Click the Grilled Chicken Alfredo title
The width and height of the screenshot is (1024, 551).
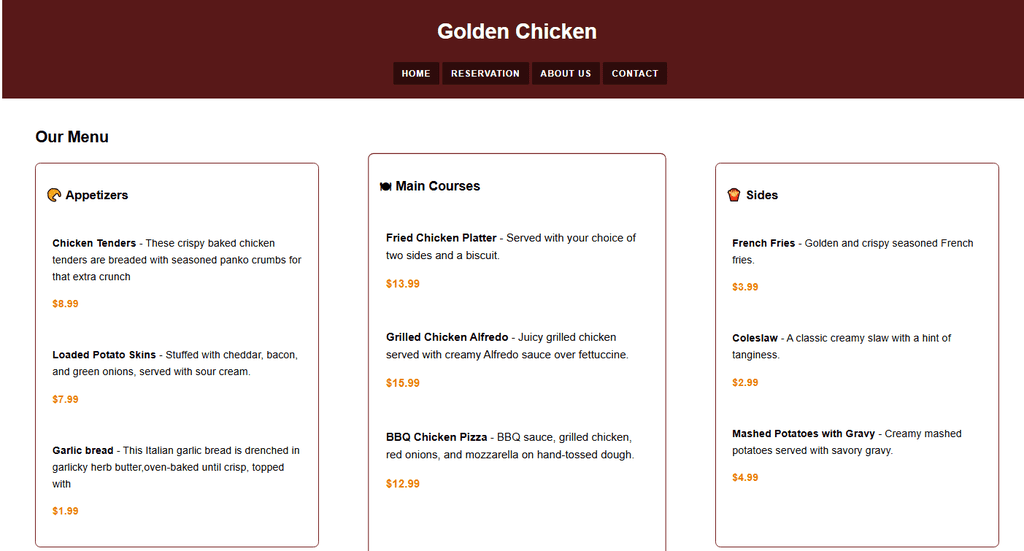click(x=447, y=337)
